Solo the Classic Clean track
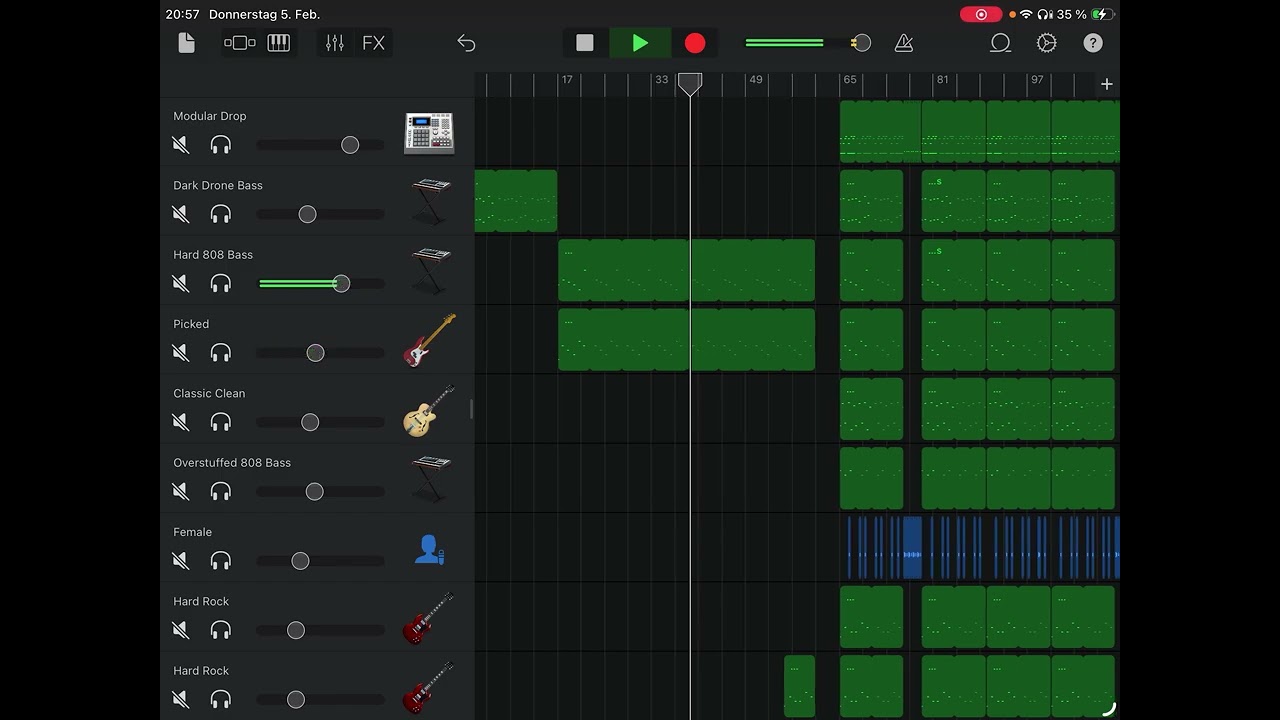The width and height of the screenshot is (1280, 720). pyautogui.click(x=221, y=422)
